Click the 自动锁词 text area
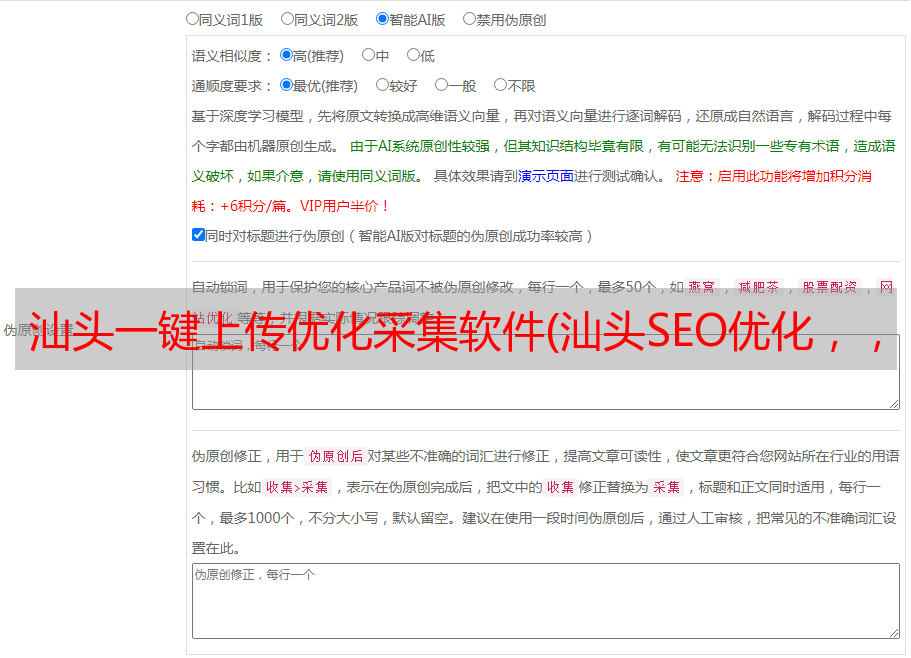The width and height of the screenshot is (911, 658). pos(546,372)
